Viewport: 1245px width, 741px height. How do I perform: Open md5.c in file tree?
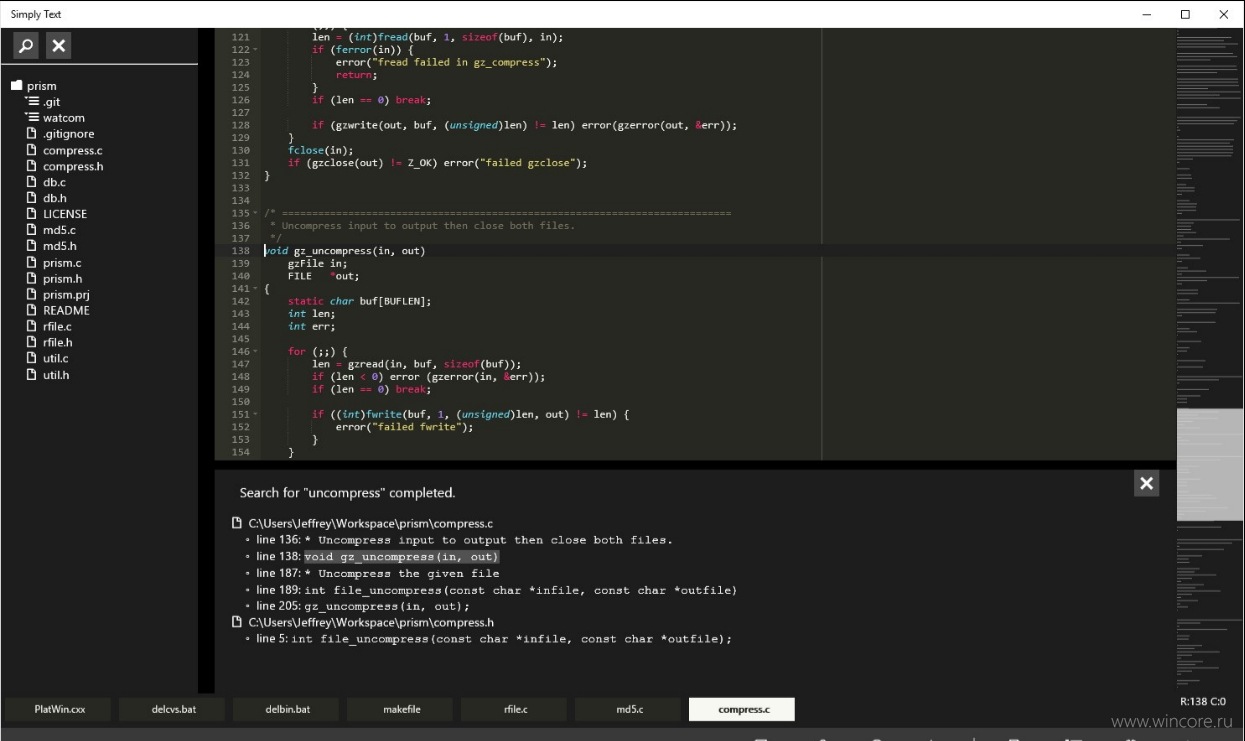[59, 230]
